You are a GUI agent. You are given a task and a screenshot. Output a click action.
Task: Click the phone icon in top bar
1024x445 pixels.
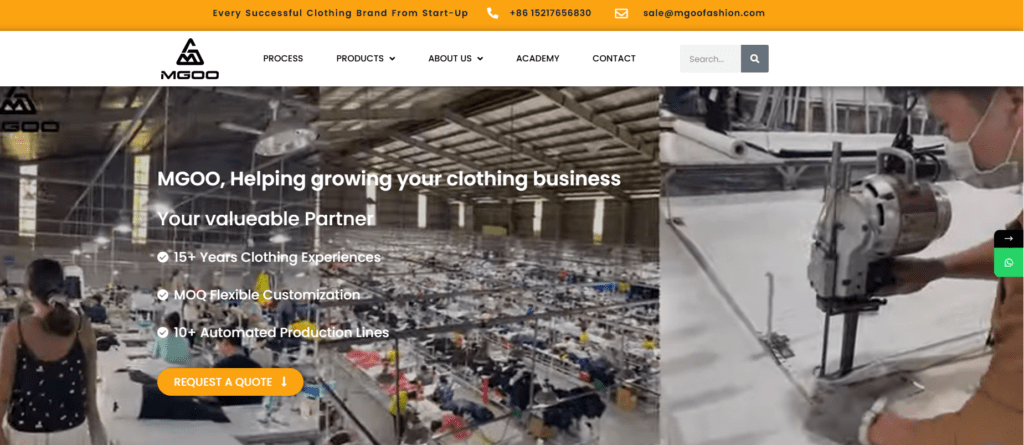point(492,13)
